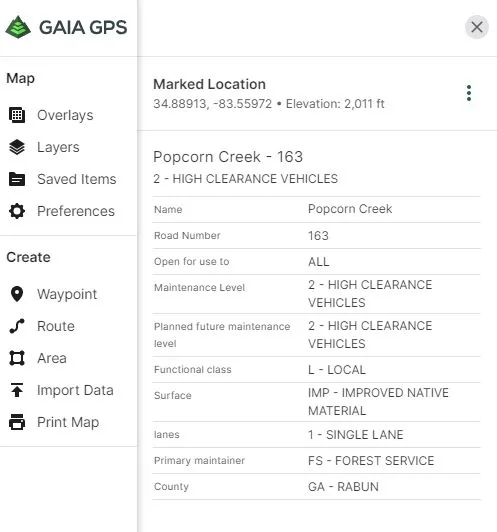Close the Marked Location panel
The height and width of the screenshot is (532, 497).
tap(477, 27)
